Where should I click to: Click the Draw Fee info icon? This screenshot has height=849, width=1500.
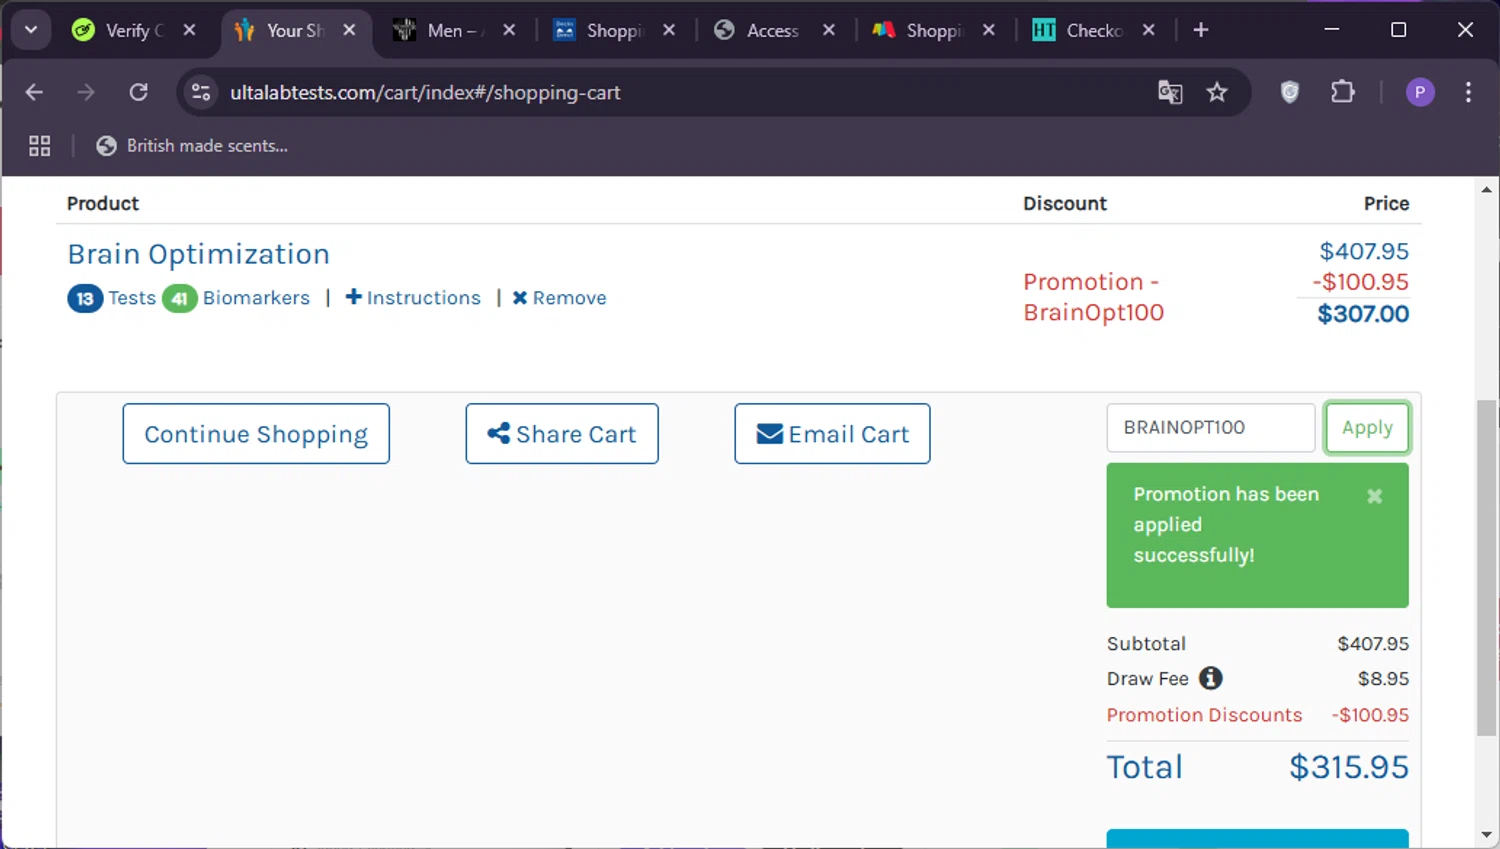click(1210, 679)
